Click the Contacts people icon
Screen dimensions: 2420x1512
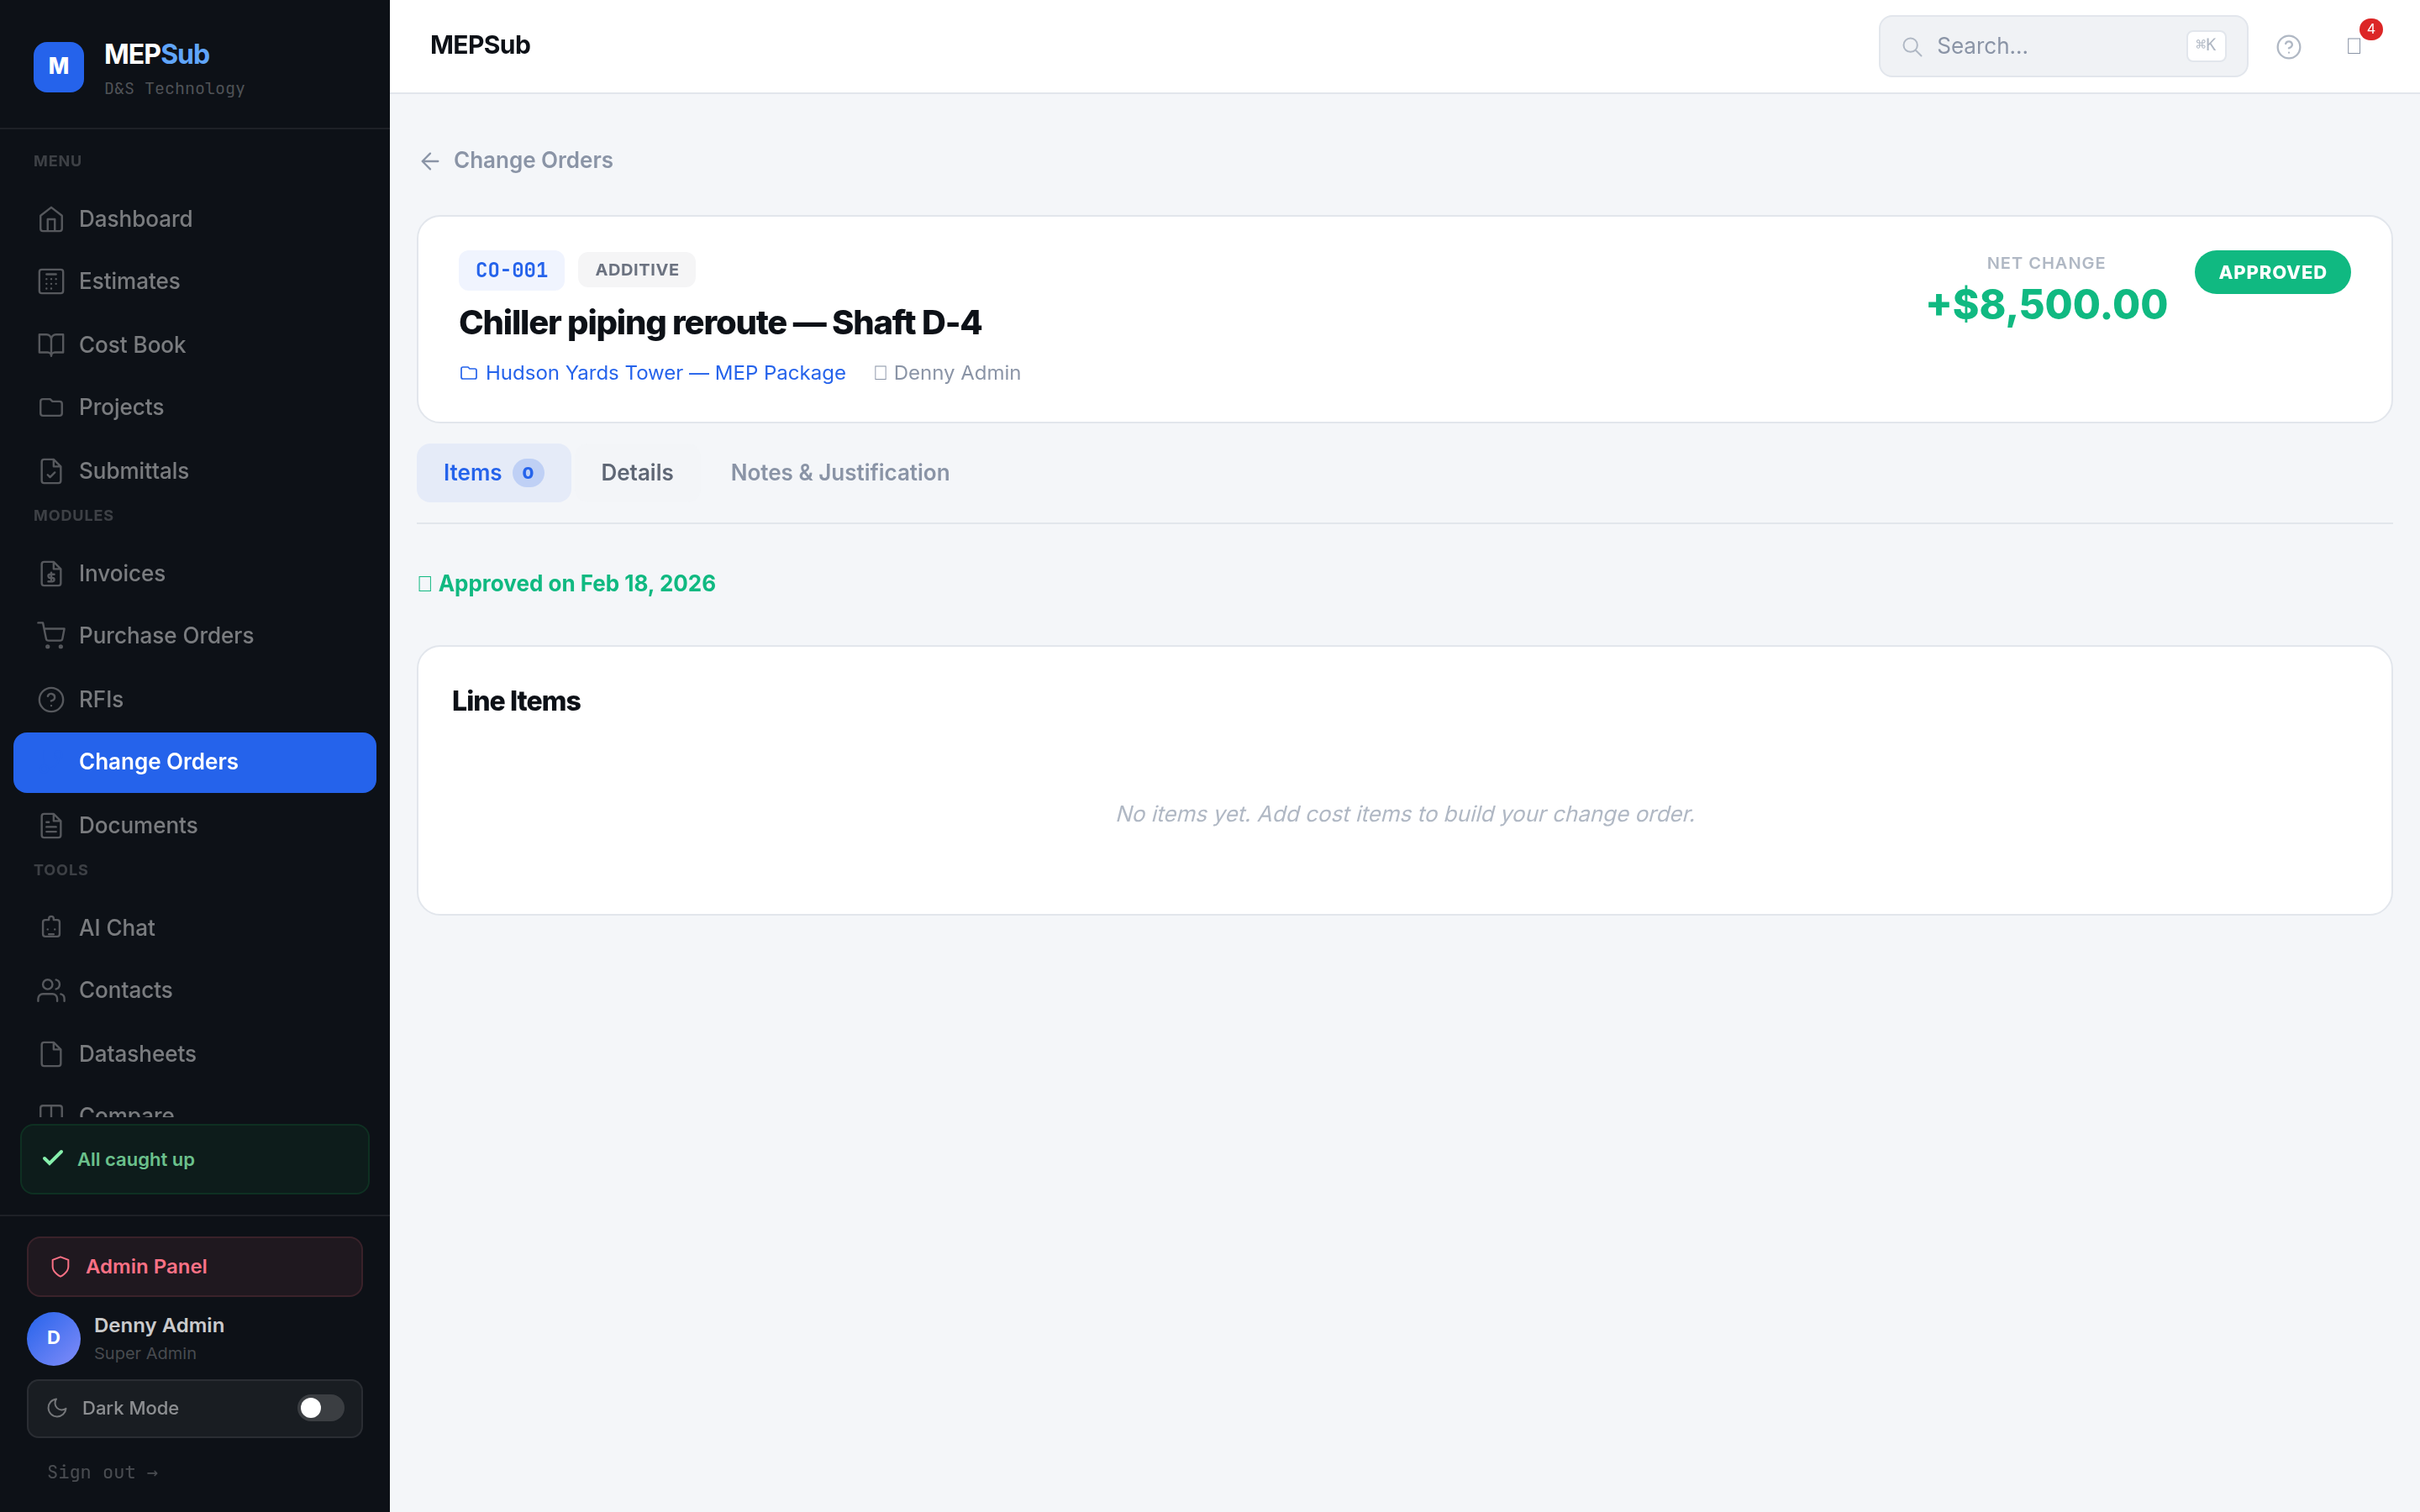[51, 990]
